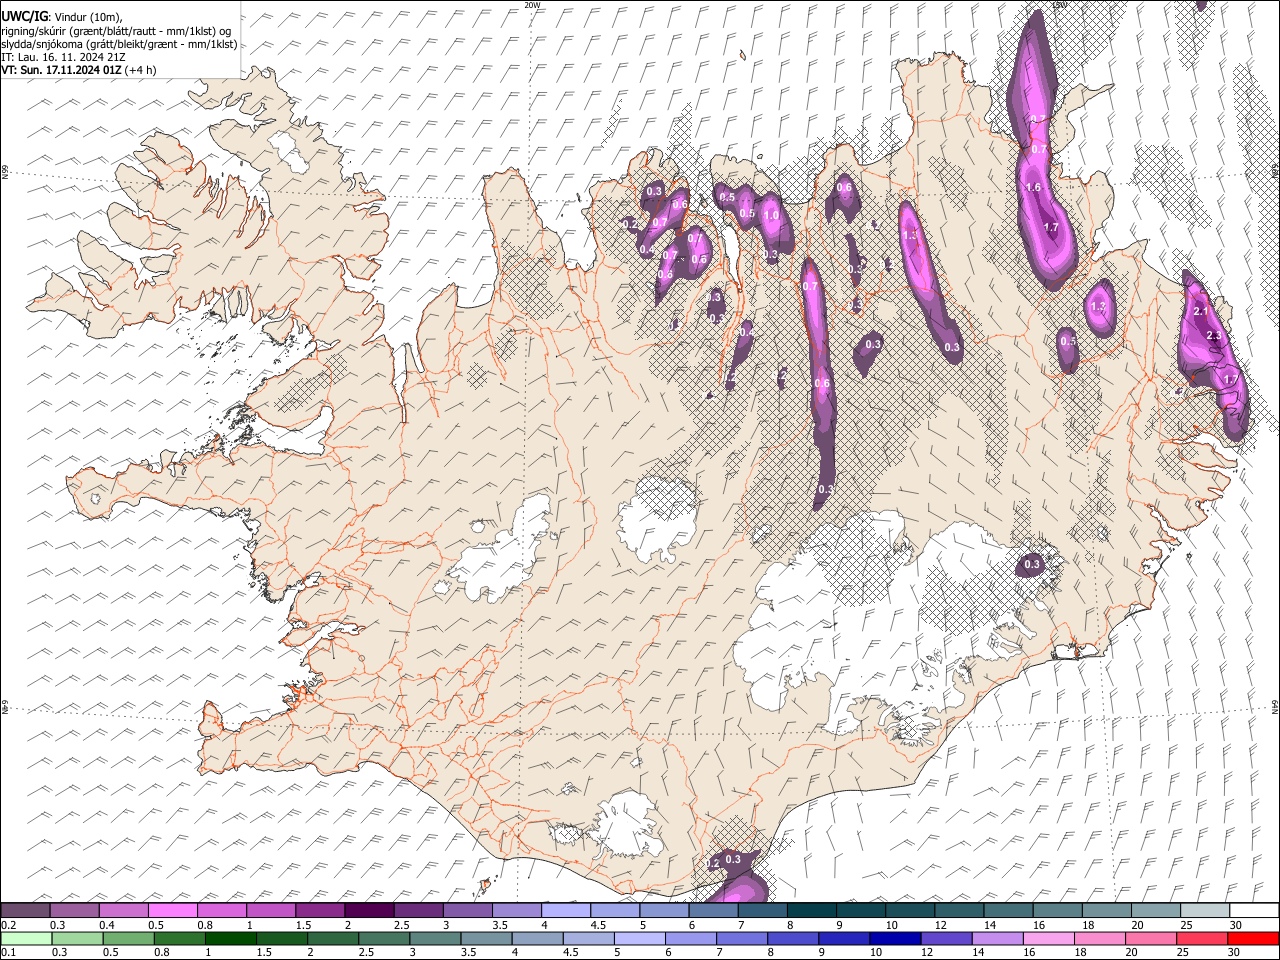Click the 0.4 label in the upper legend row

pyautogui.click(x=107, y=925)
